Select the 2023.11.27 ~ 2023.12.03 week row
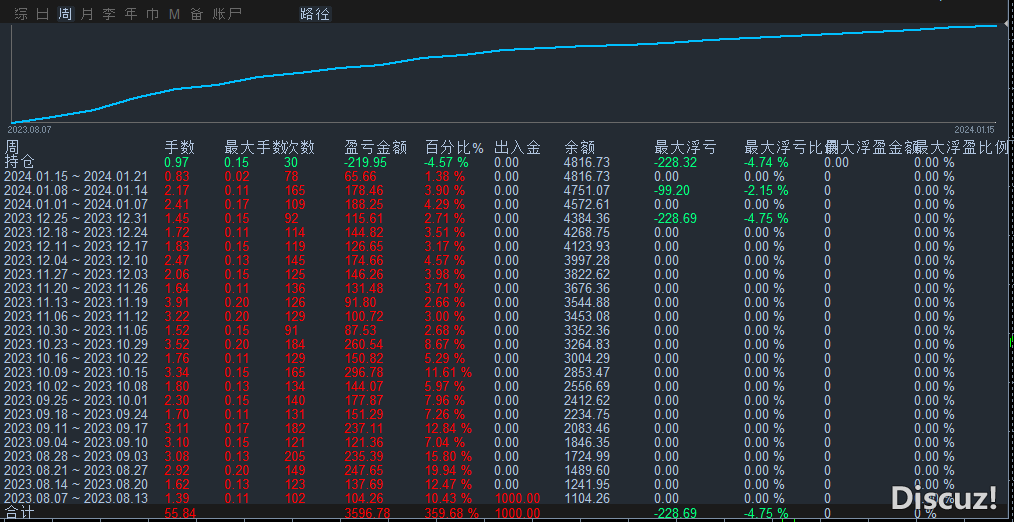Image resolution: width=1014 pixels, height=522 pixels. tap(76, 274)
